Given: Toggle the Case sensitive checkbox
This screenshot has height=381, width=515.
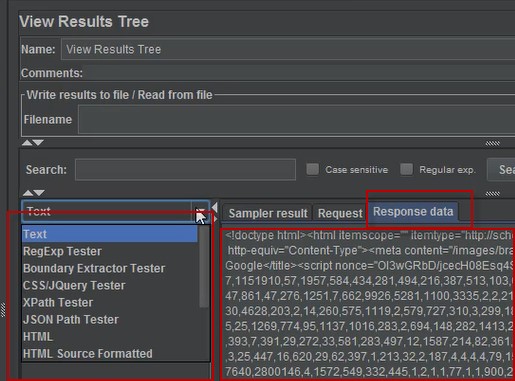Looking at the screenshot, I should coord(312,169).
